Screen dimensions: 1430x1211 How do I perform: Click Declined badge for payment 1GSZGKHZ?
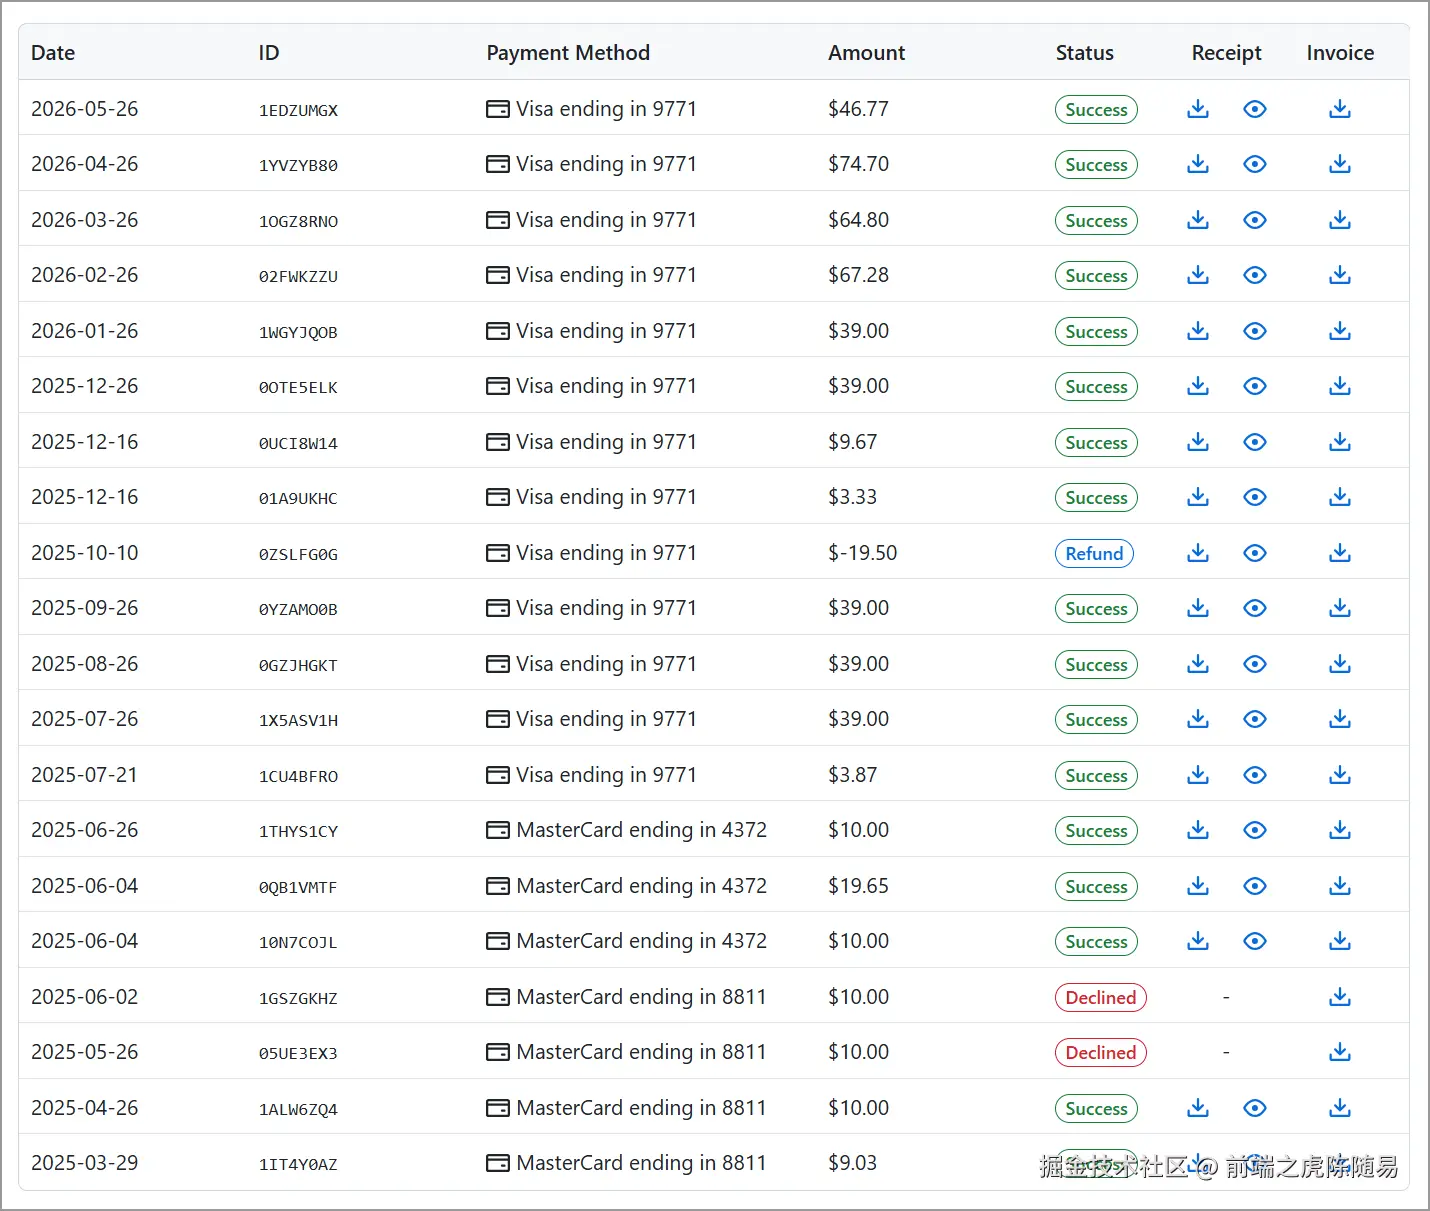click(x=1100, y=997)
